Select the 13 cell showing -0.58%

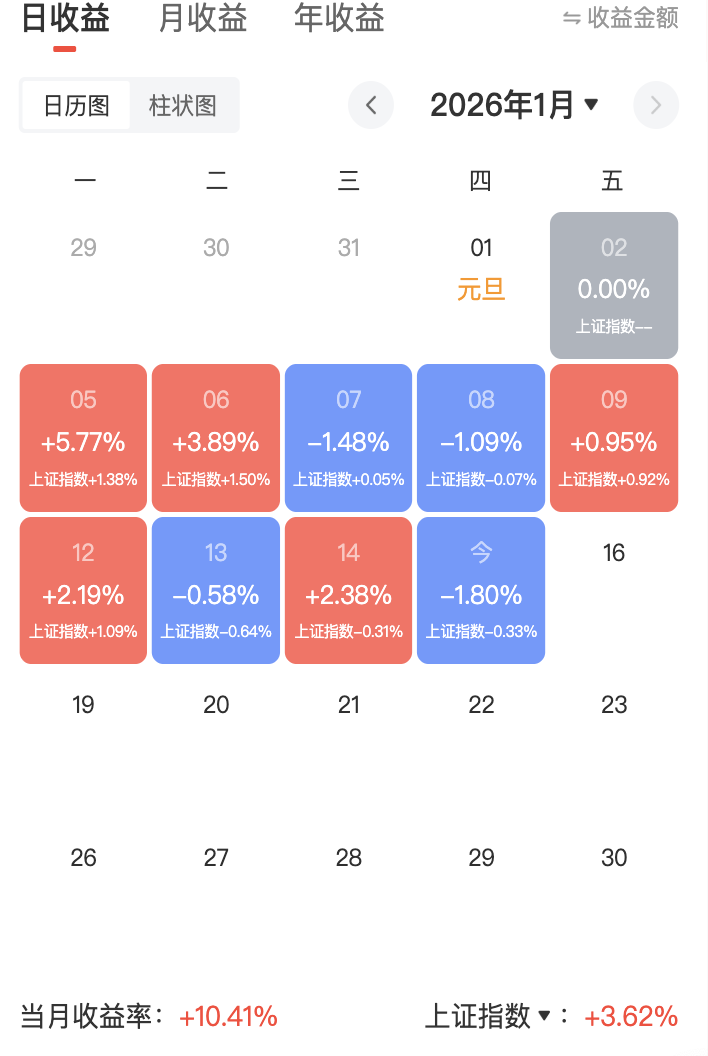(216, 590)
